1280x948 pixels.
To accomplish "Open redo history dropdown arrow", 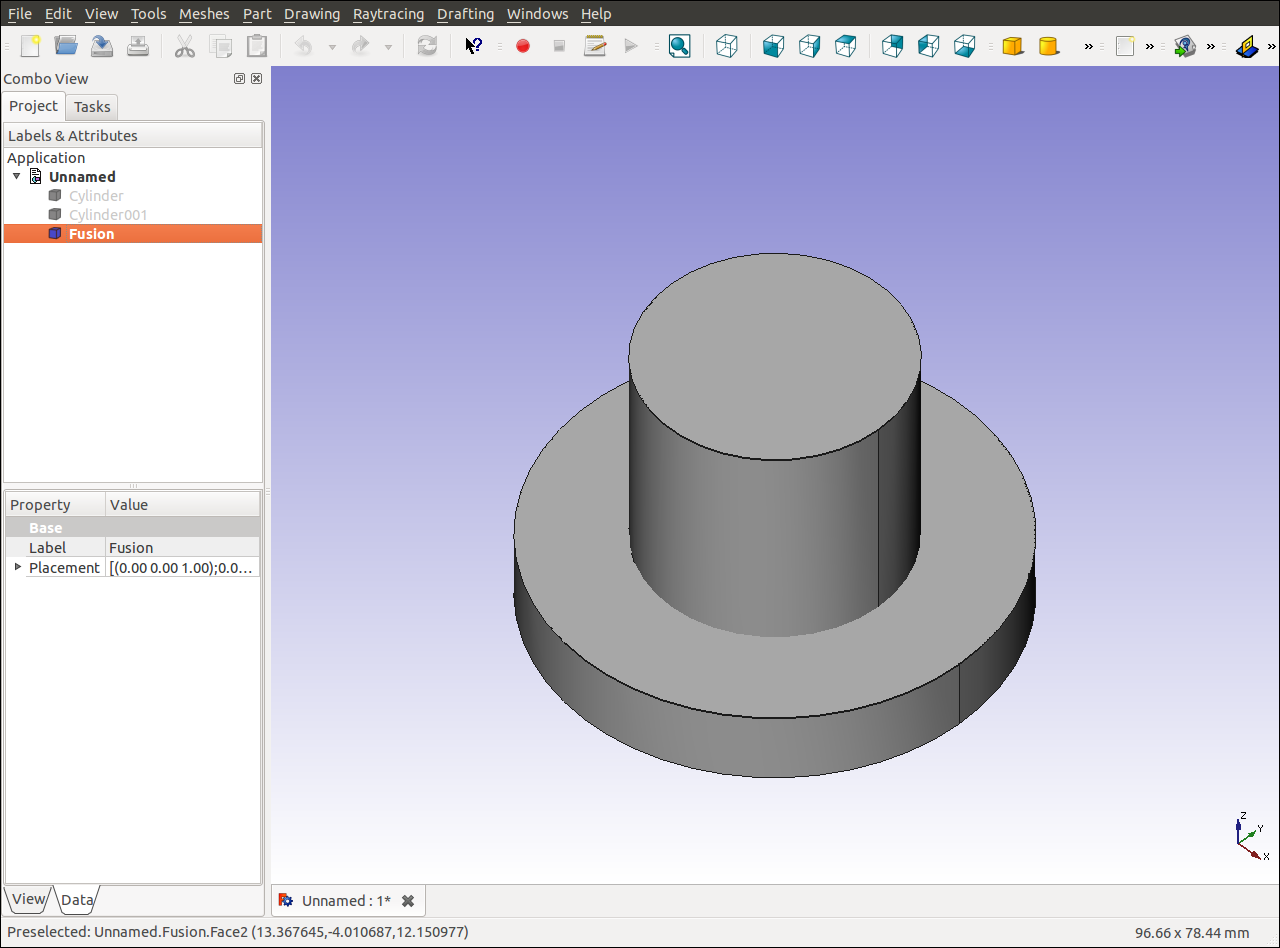I will point(388,47).
